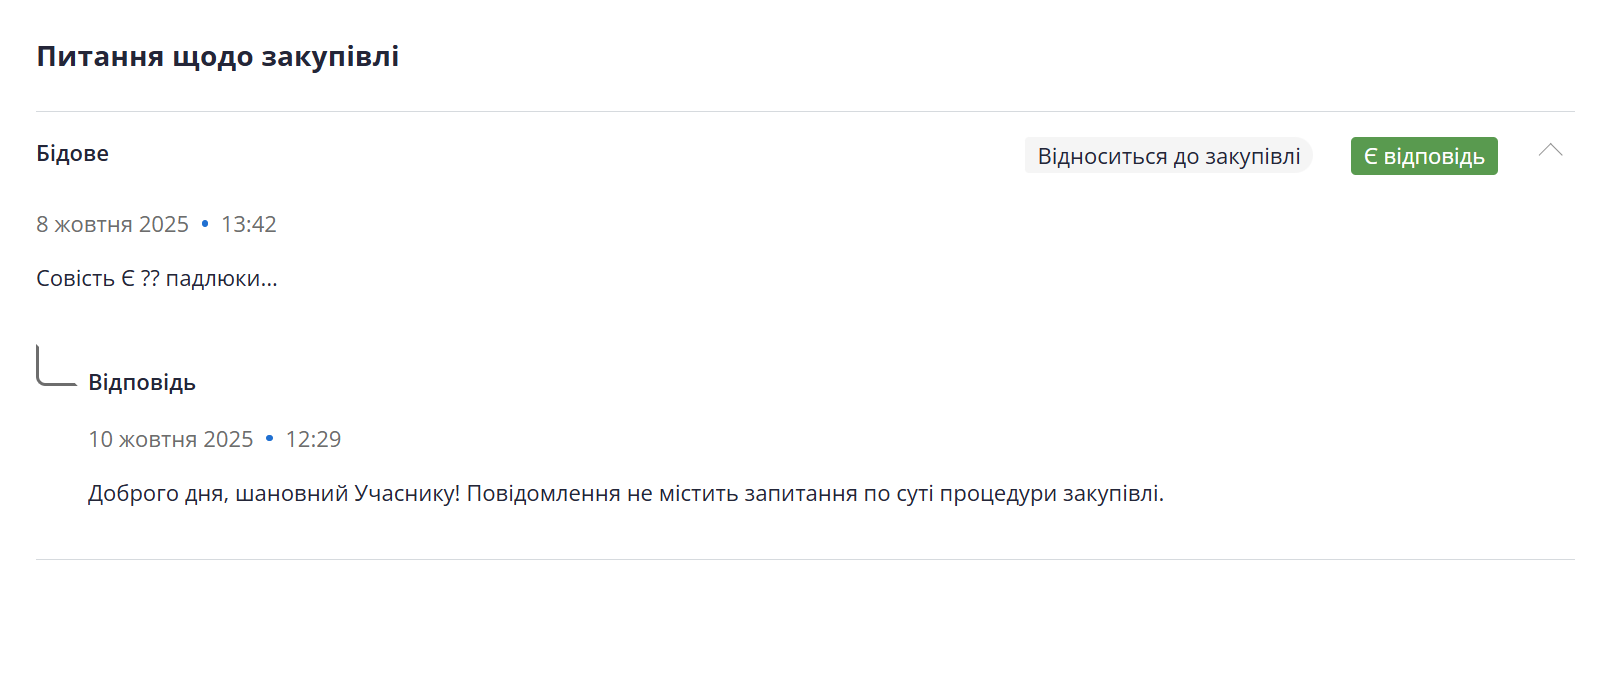The height and width of the screenshot is (684, 1597).
Task: Click the Відноситься до закупівлі tag
Action: 1168,156
